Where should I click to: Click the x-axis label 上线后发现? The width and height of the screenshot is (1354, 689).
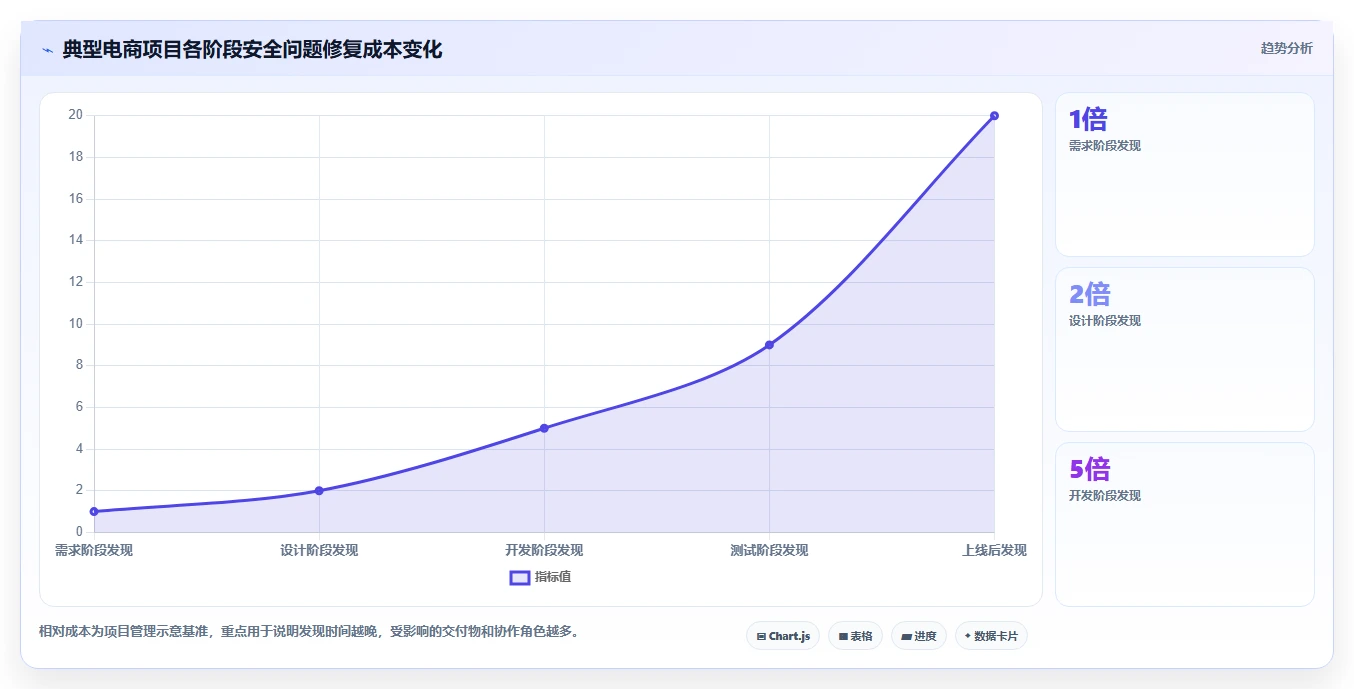point(994,550)
